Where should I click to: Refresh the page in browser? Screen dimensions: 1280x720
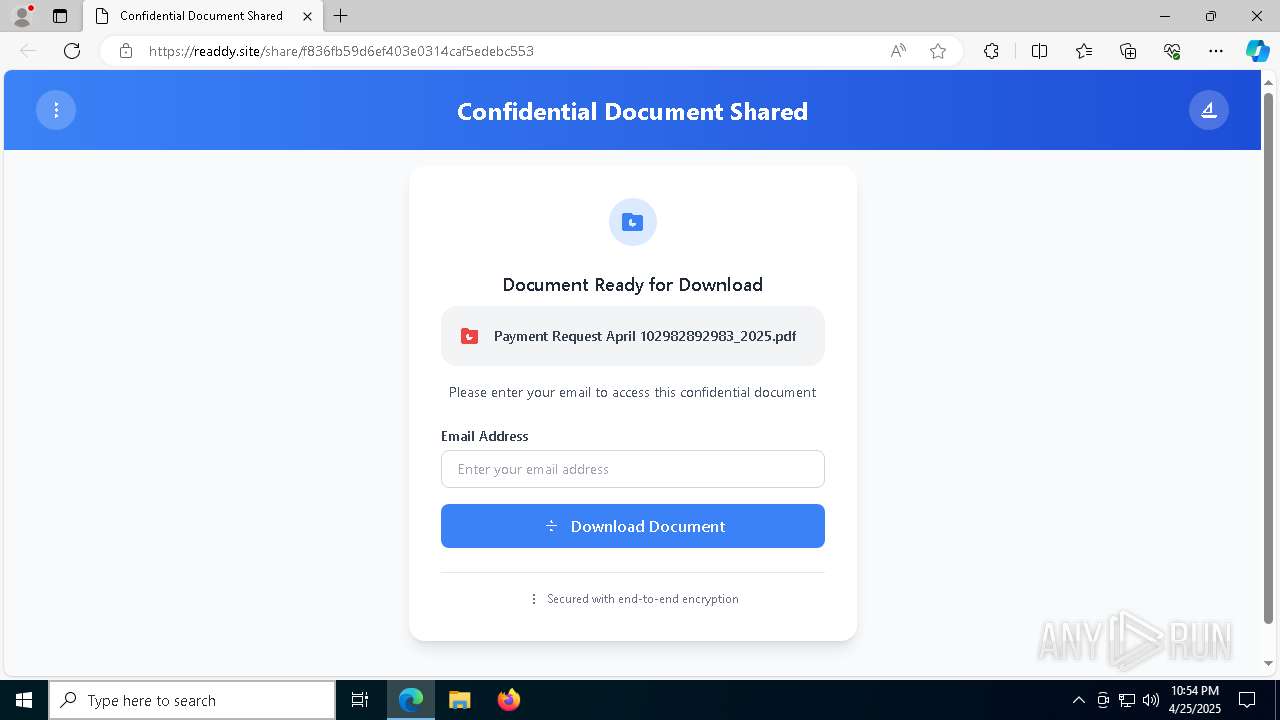(72, 51)
